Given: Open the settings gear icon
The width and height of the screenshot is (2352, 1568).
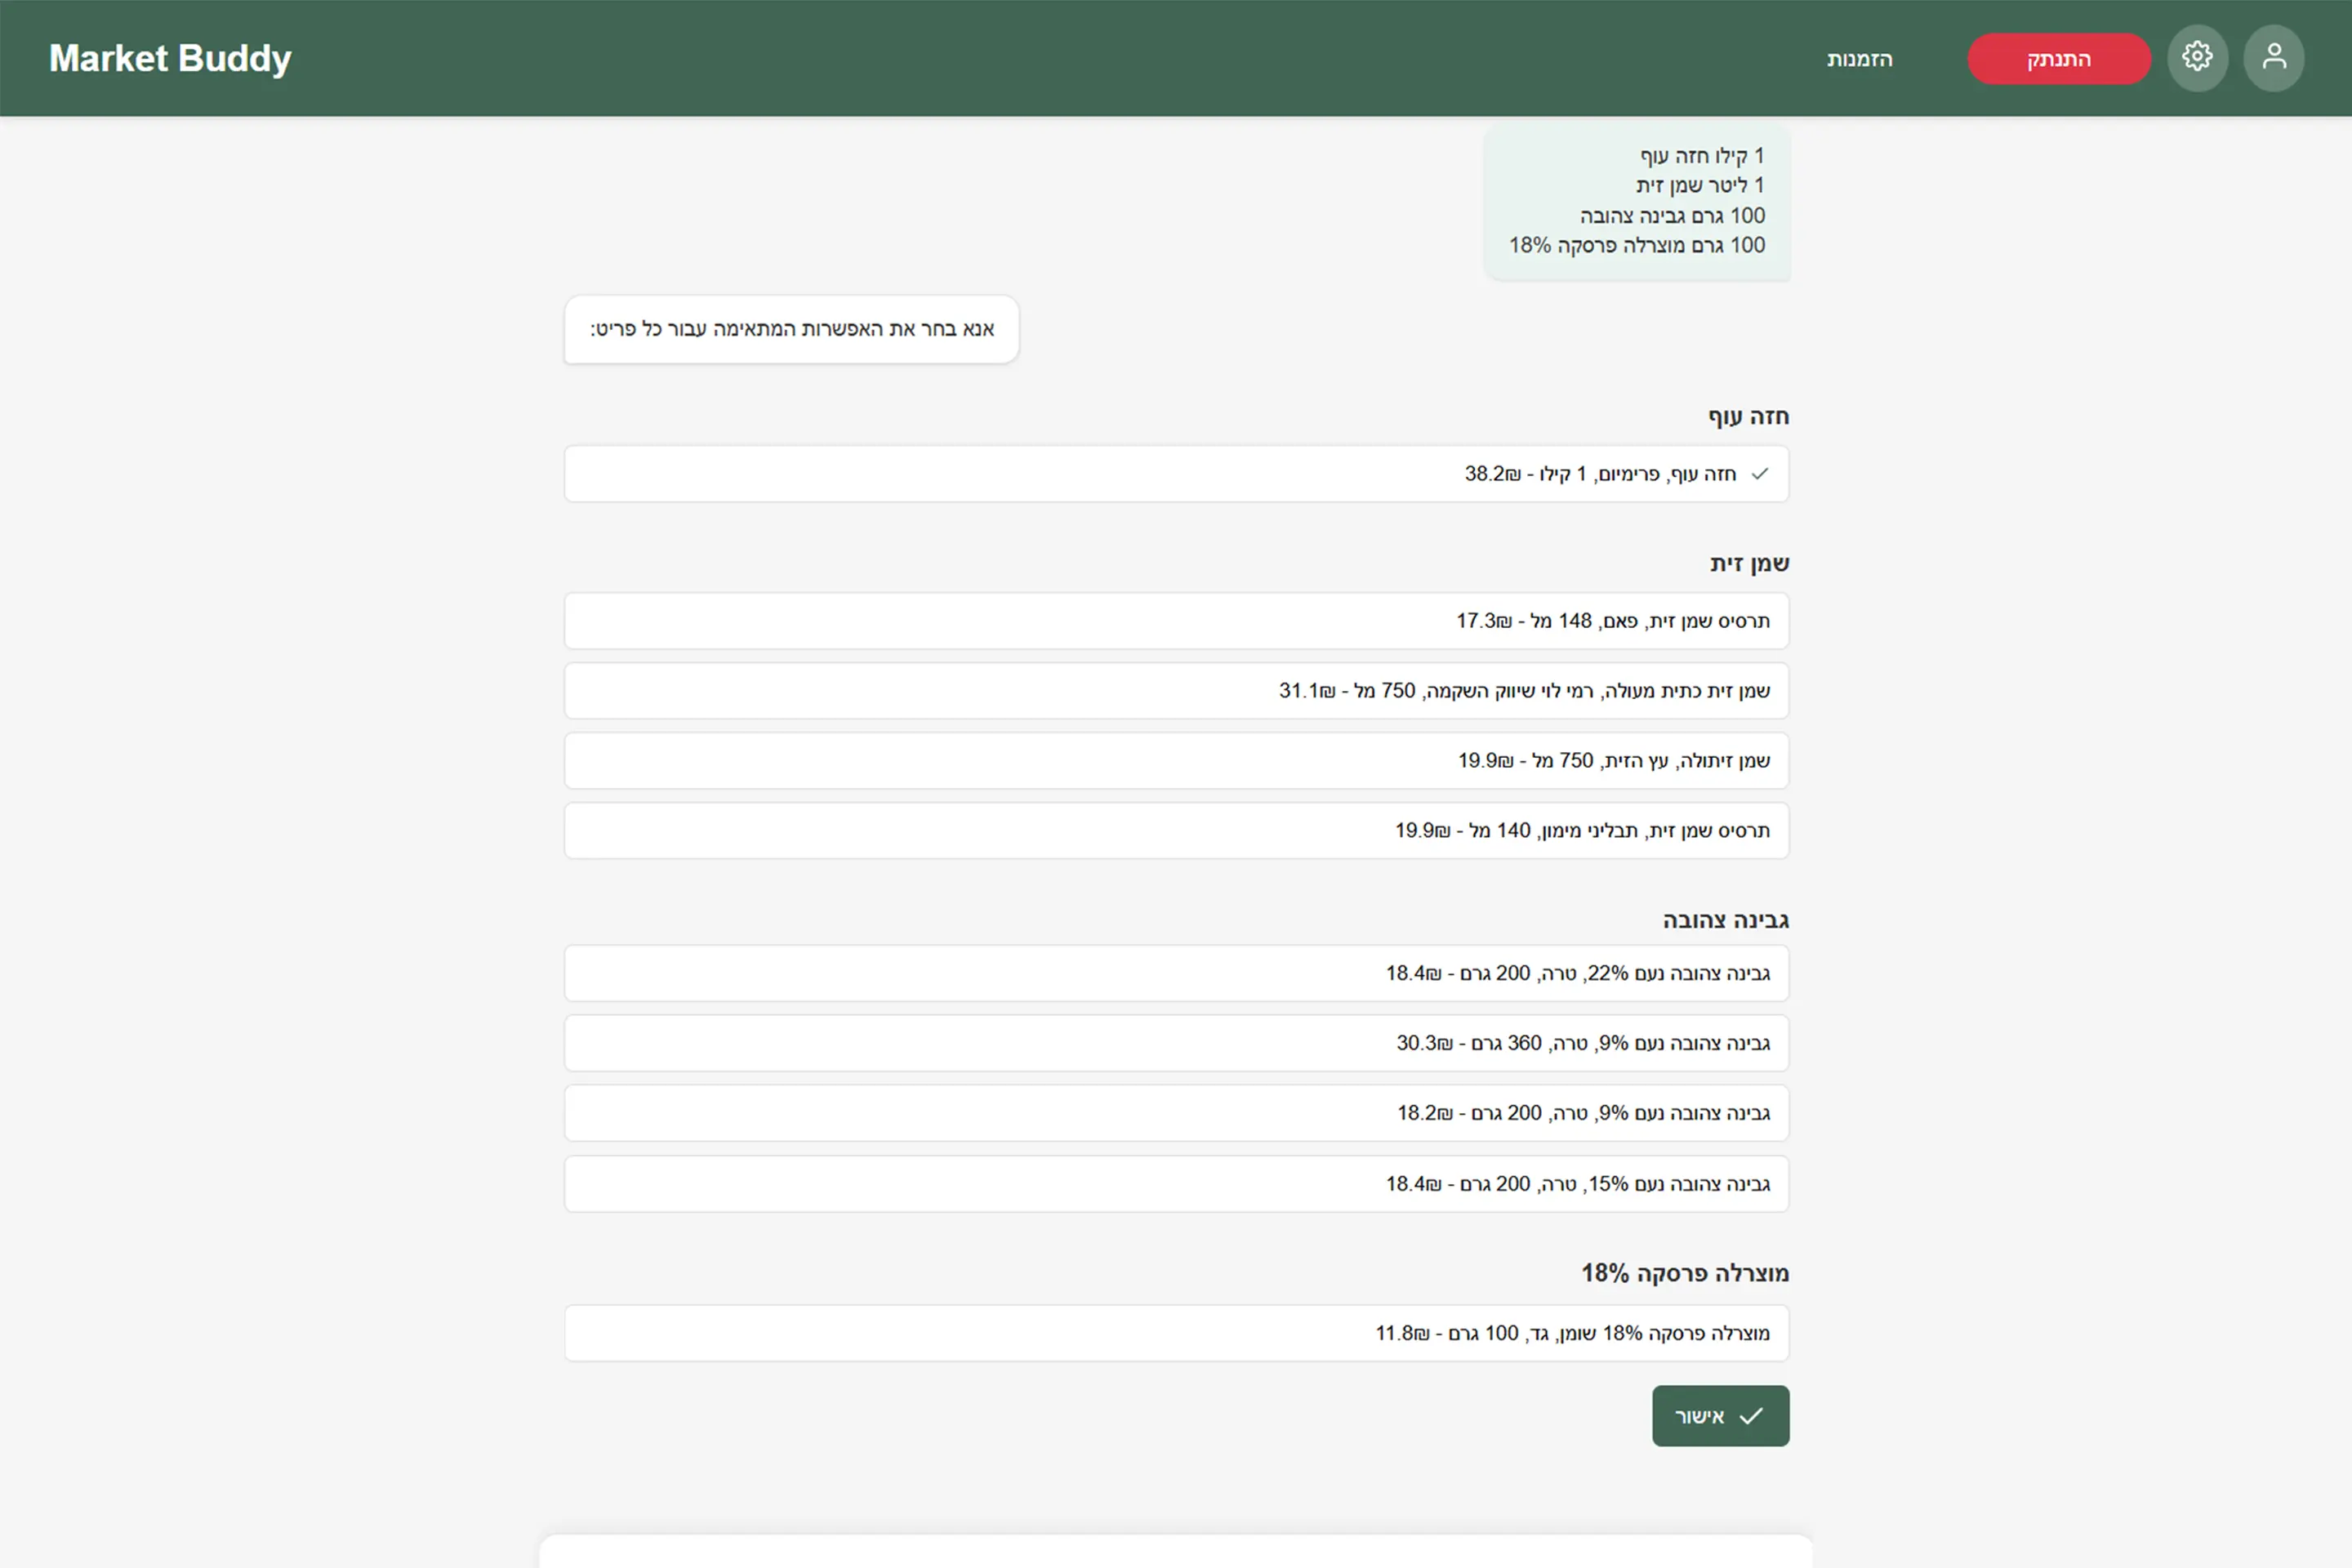Looking at the screenshot, I should (2196, 57).
